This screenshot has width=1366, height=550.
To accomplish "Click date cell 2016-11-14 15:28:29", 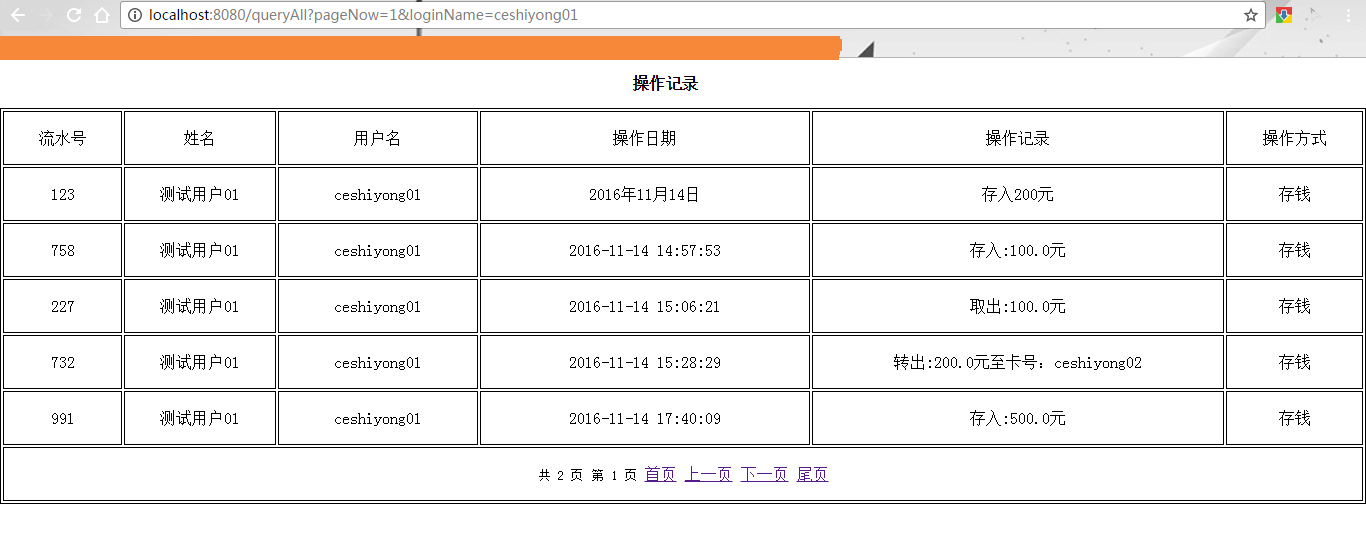I will click(x=645, y=362).
